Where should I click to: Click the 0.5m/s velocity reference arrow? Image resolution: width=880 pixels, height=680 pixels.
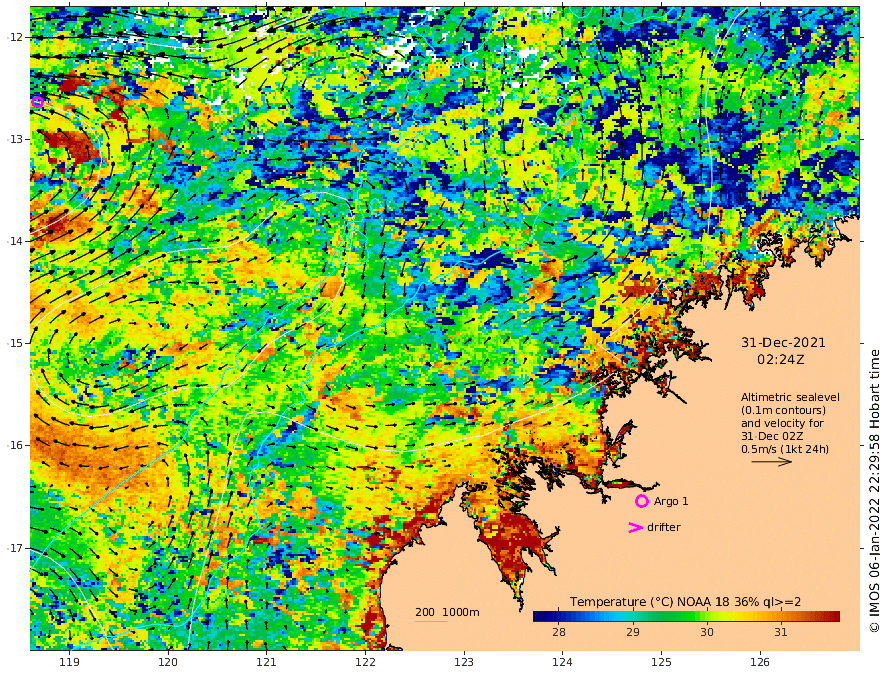[x=771, y=462]
